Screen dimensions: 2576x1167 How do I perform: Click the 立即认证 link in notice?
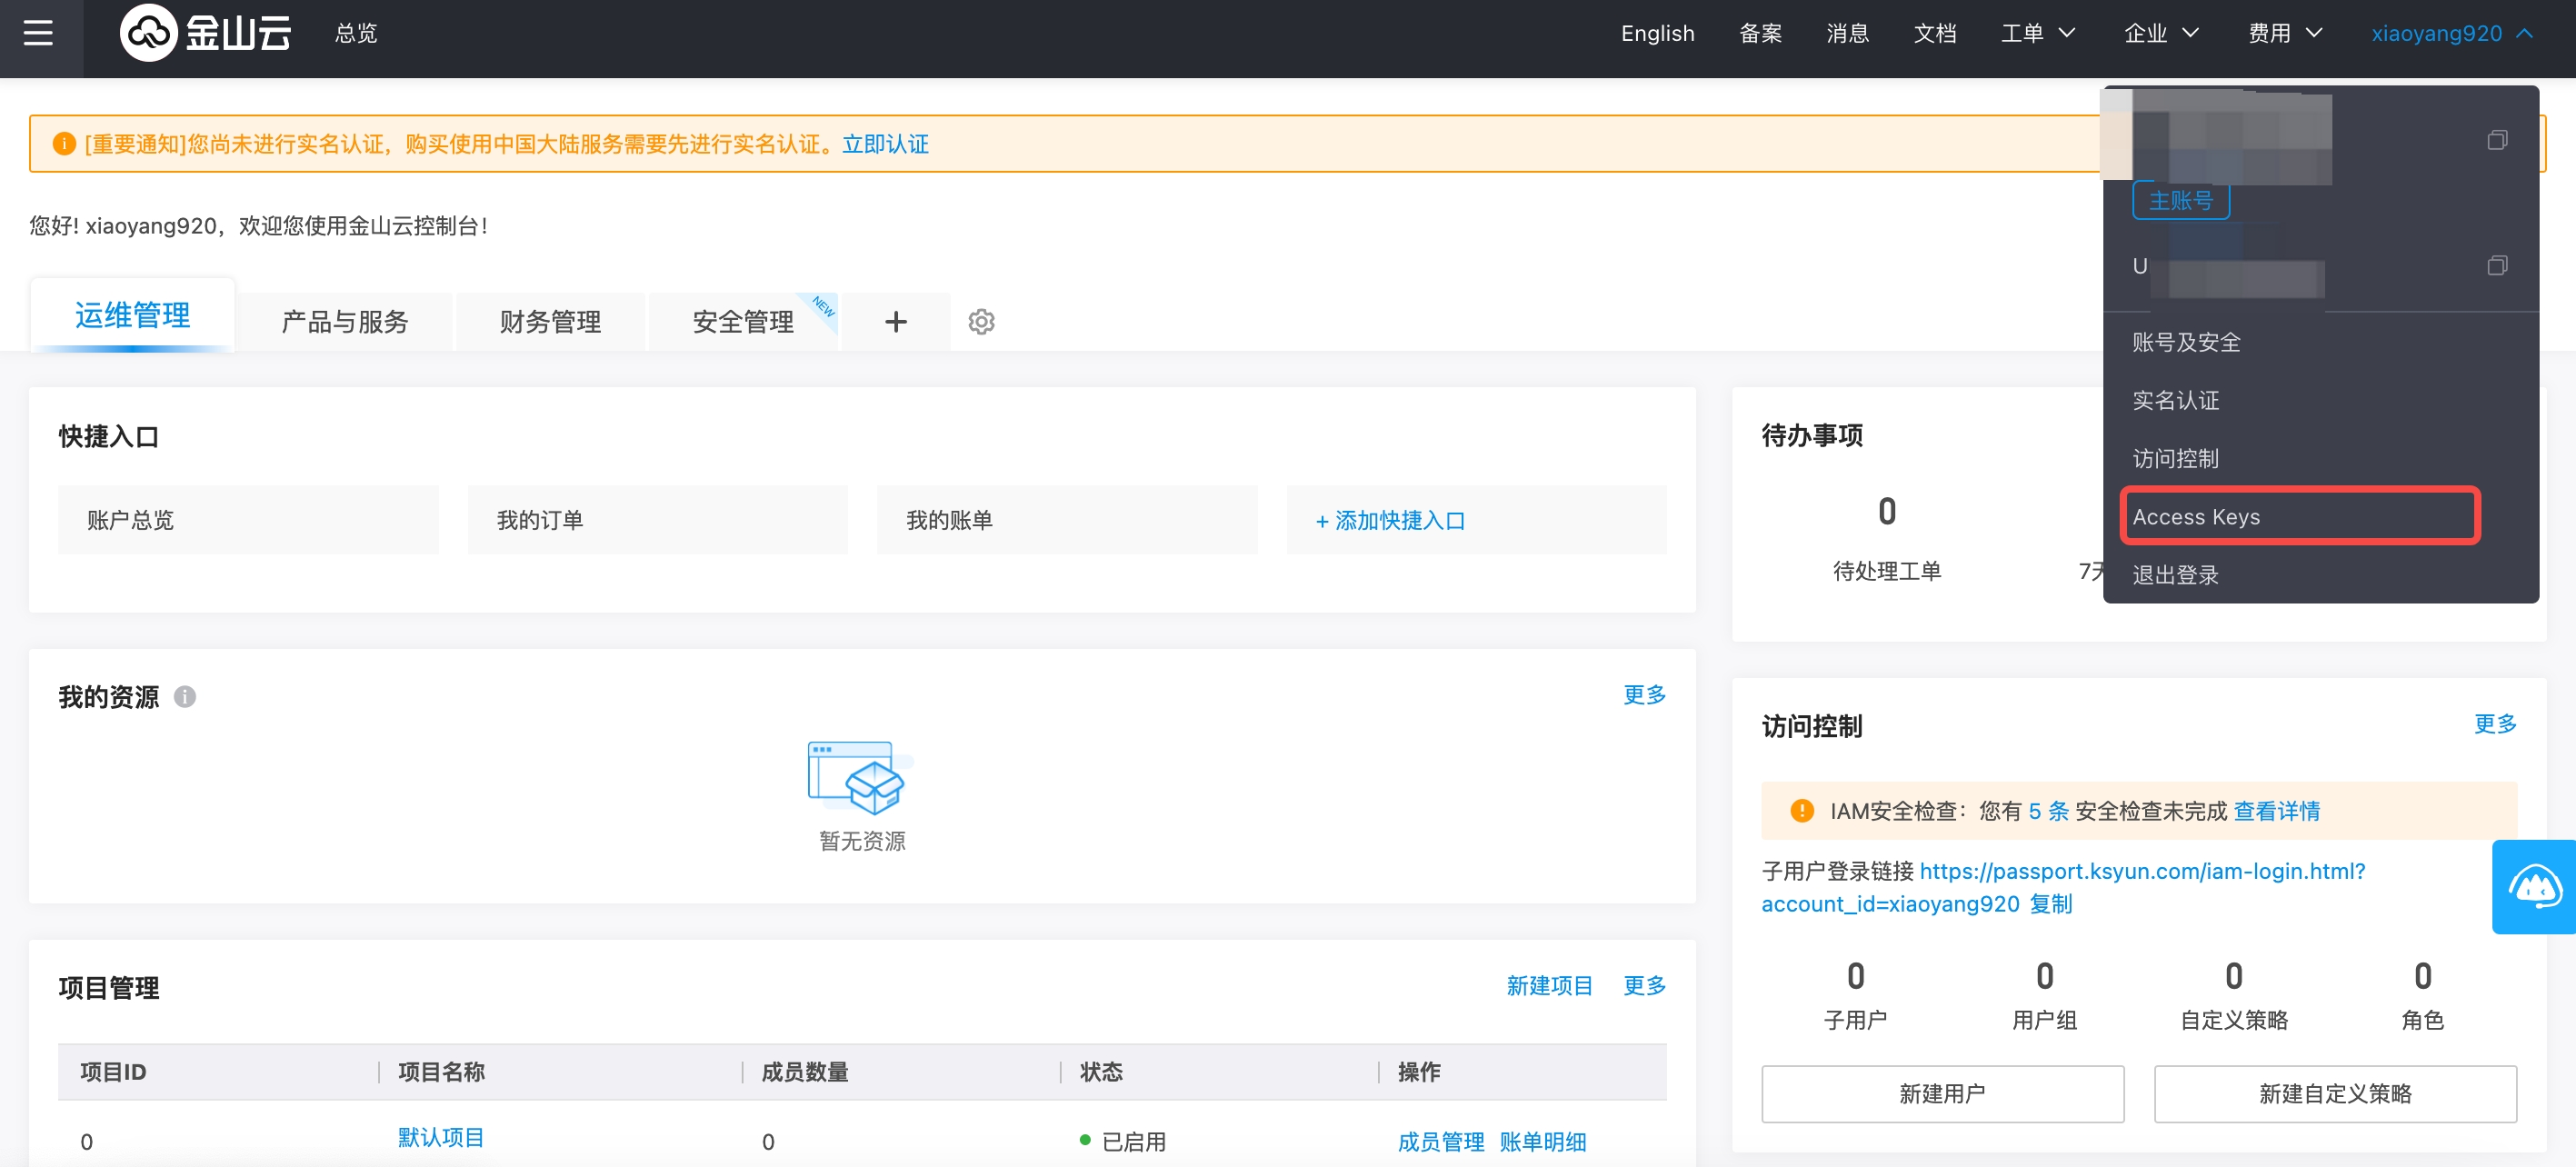(885, 144)
